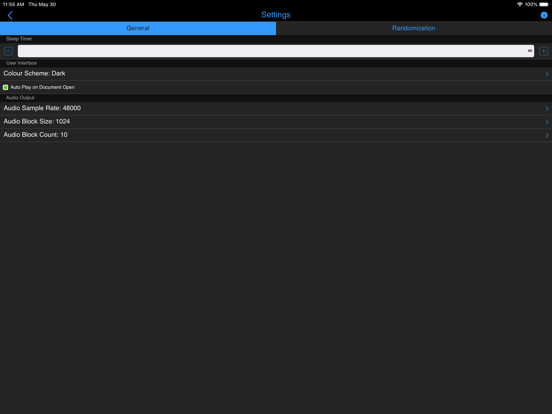The image size is (552, 414).
Task: Select Audio Block Count: 10 row
Action: click(x=276, y=135)
